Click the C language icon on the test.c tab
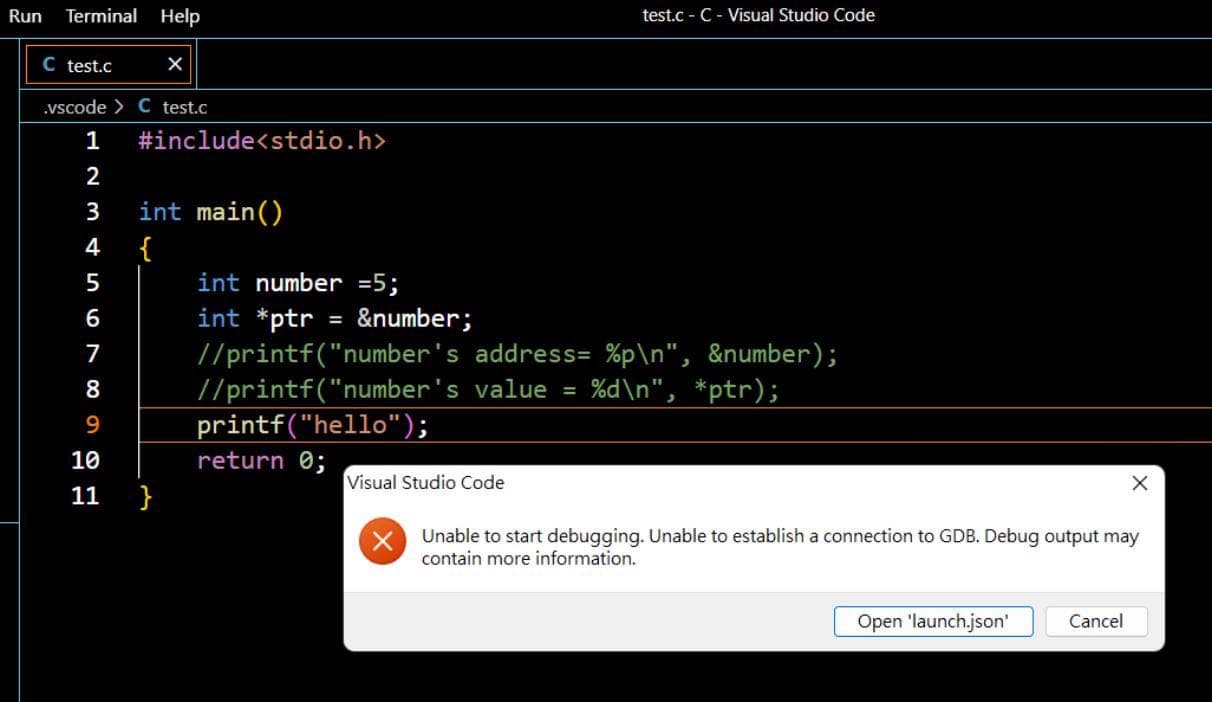The image size is (1212, 702). click(x=48, y=64)
